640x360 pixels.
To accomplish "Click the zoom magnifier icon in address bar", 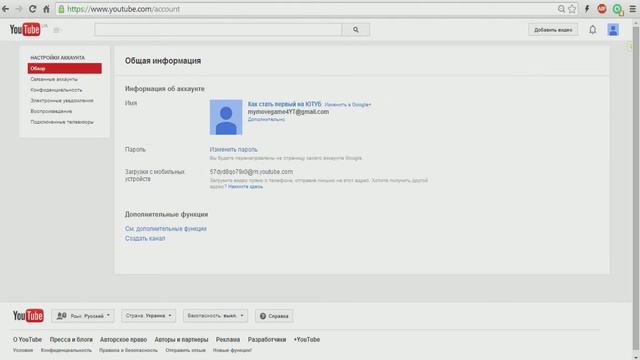I will click(561, 9).
